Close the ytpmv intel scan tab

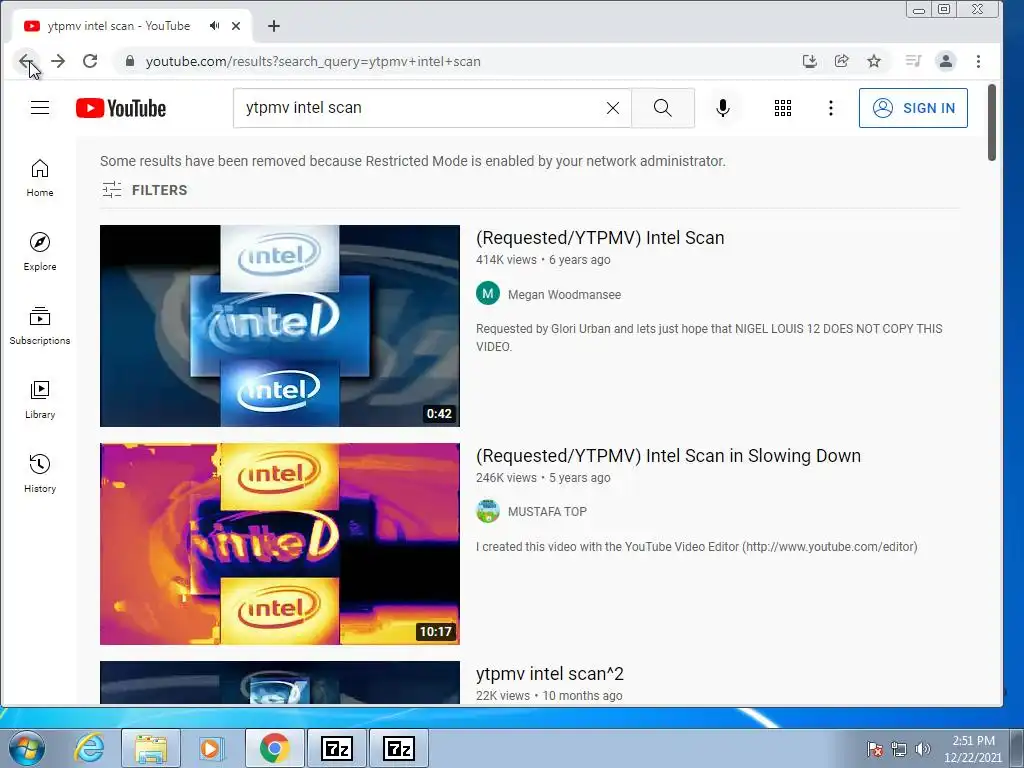click(x=236, y=26)
